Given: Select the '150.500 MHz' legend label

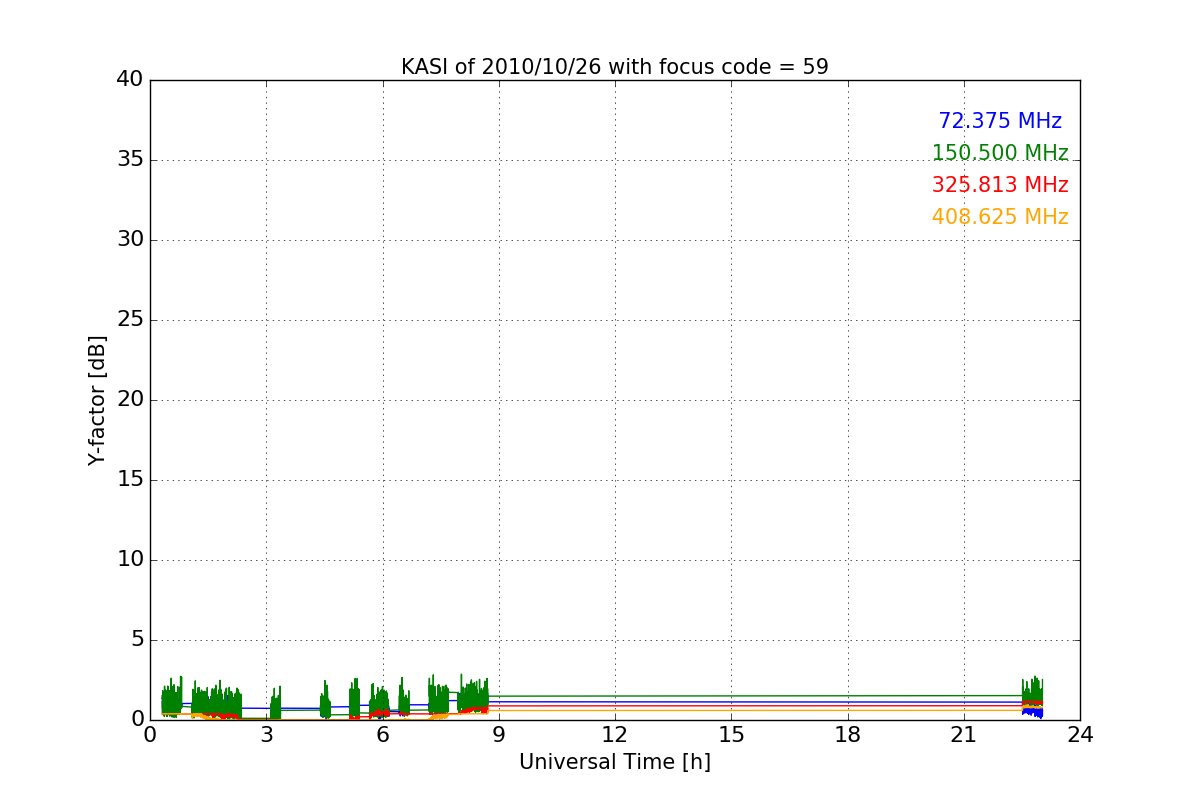Looking at the screenshot, I should tap(1000, 153).
